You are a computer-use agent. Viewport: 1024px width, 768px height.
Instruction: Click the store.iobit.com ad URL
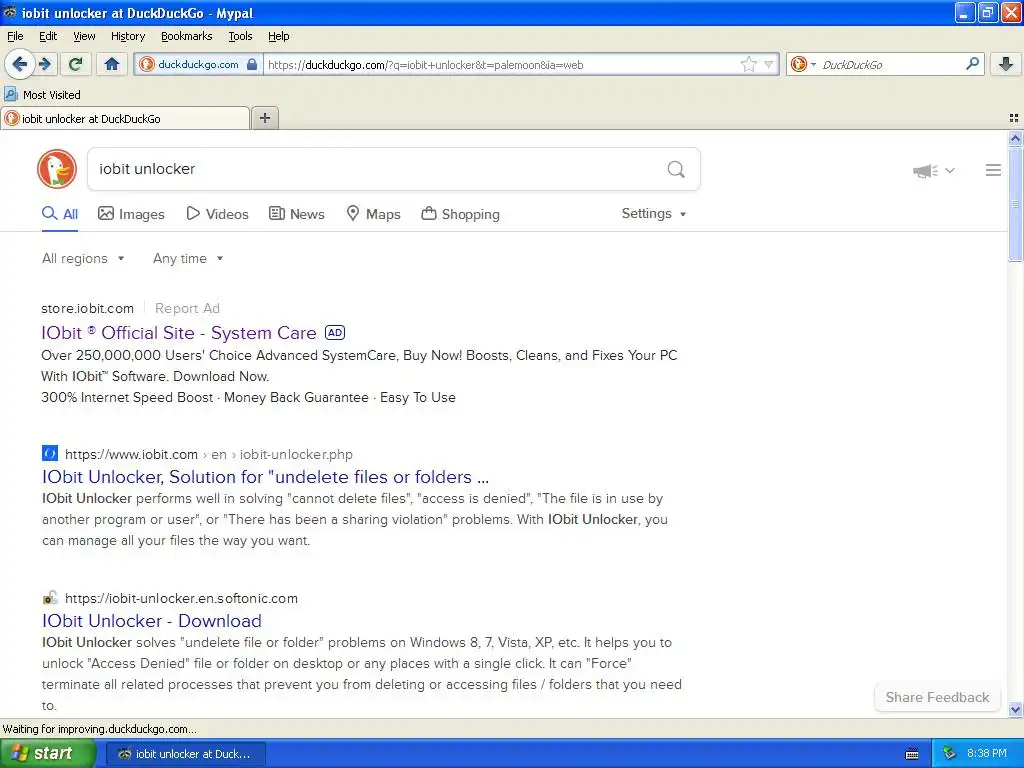[x=88, y=308]
